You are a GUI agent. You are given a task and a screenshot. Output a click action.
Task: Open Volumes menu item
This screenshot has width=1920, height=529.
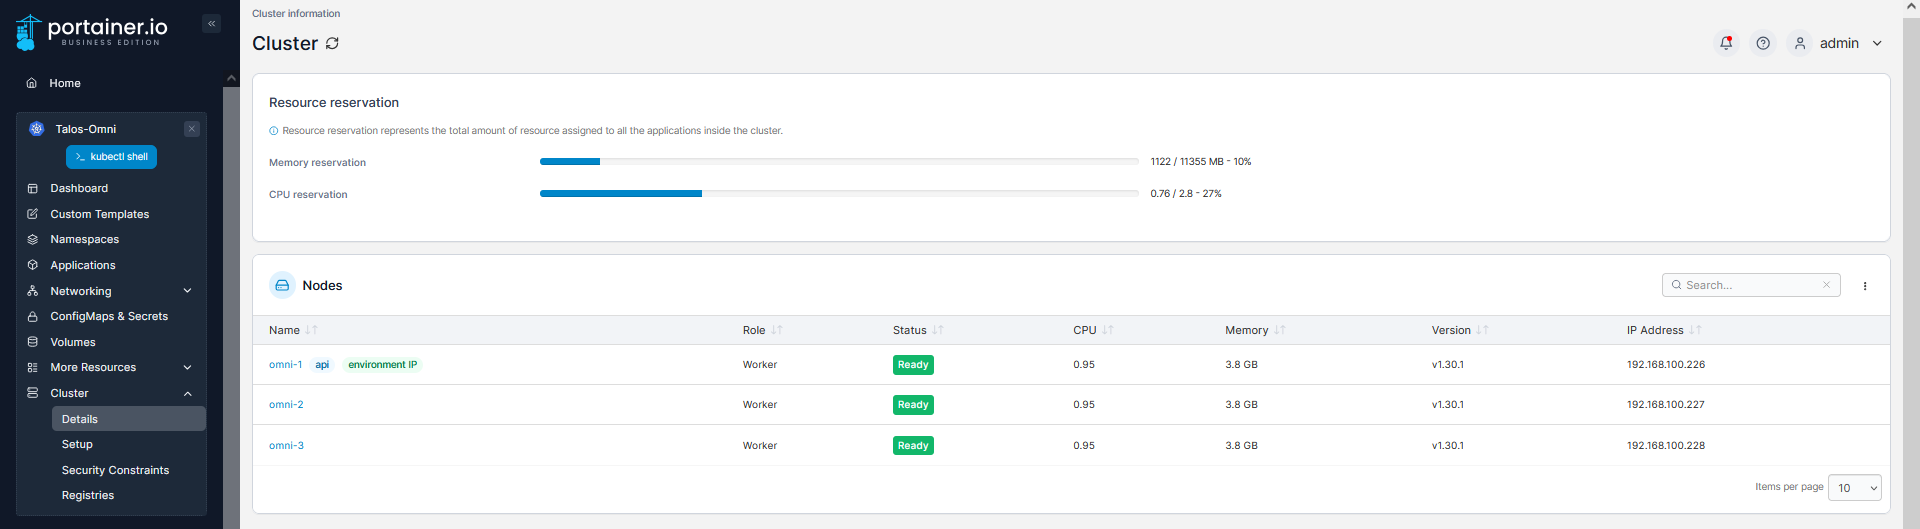(73, 342)
